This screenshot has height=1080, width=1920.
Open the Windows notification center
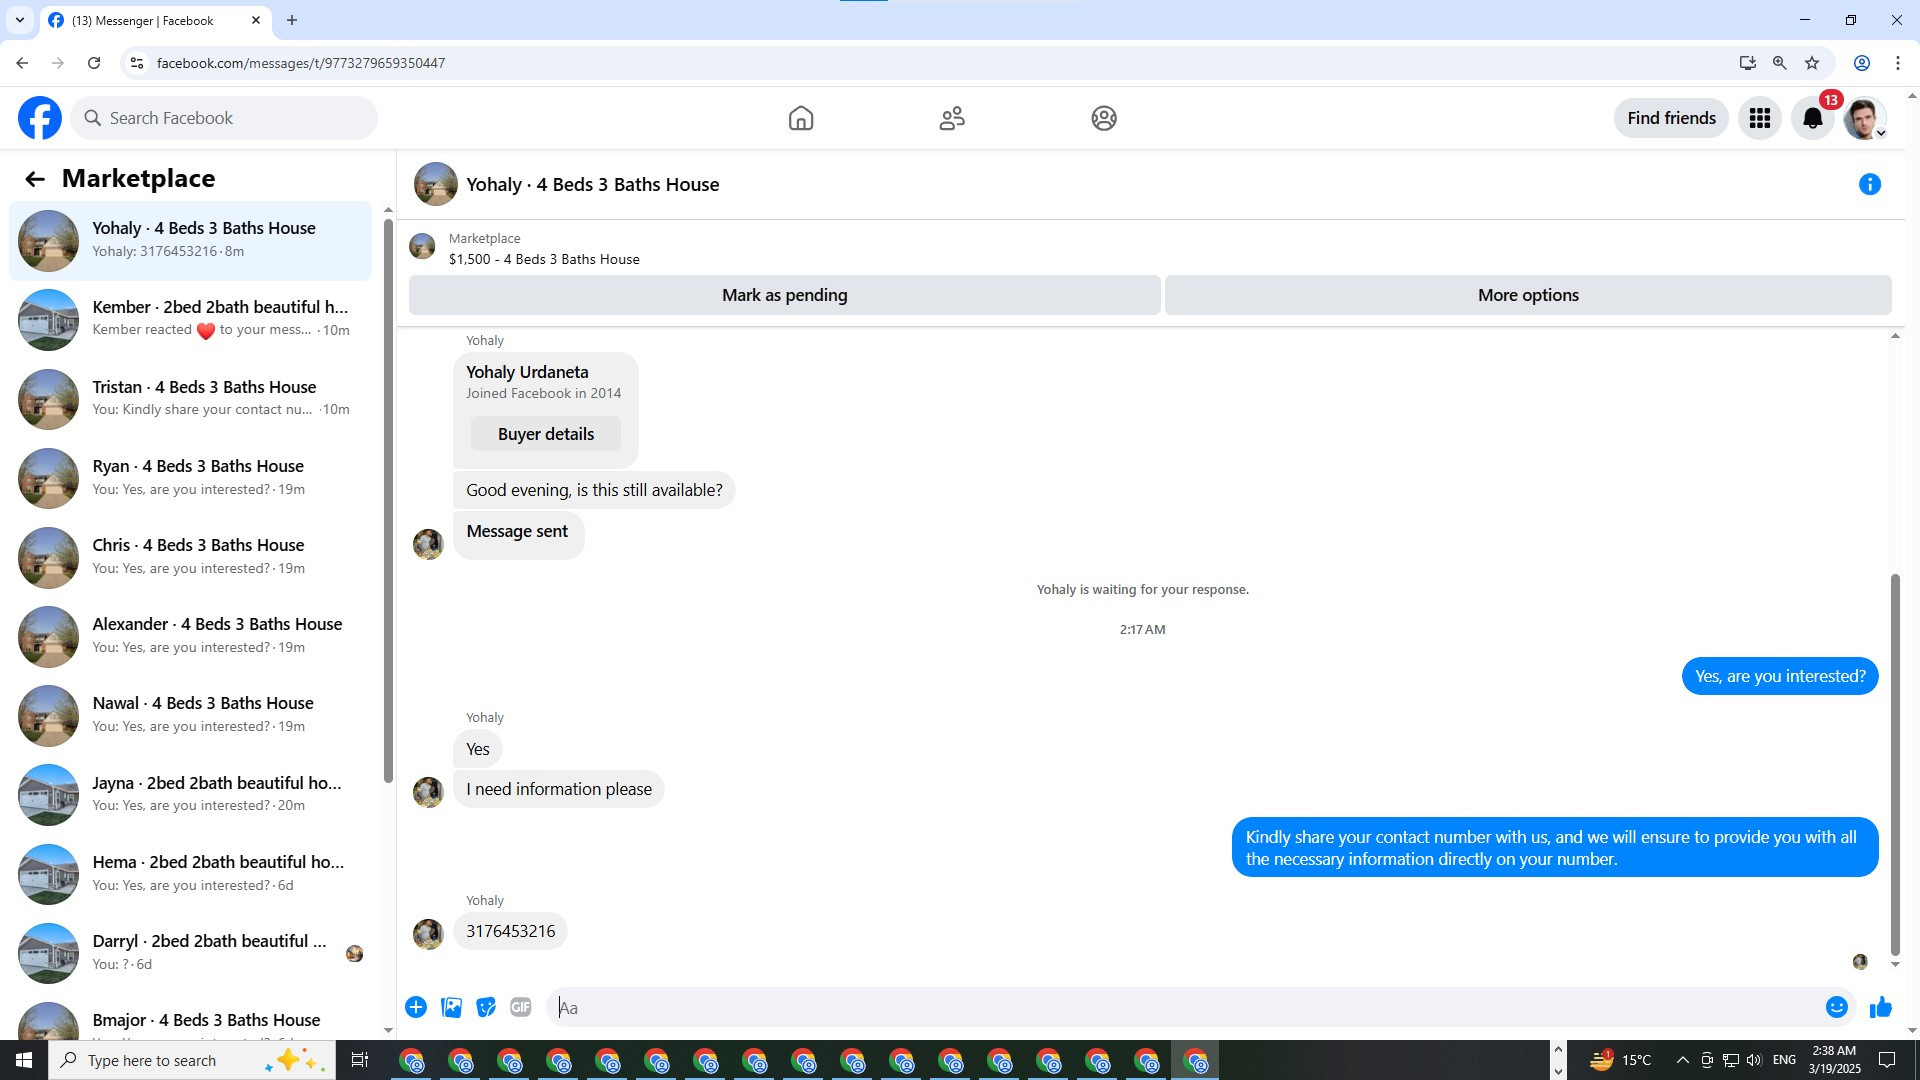click(x=1887, y=1060)
